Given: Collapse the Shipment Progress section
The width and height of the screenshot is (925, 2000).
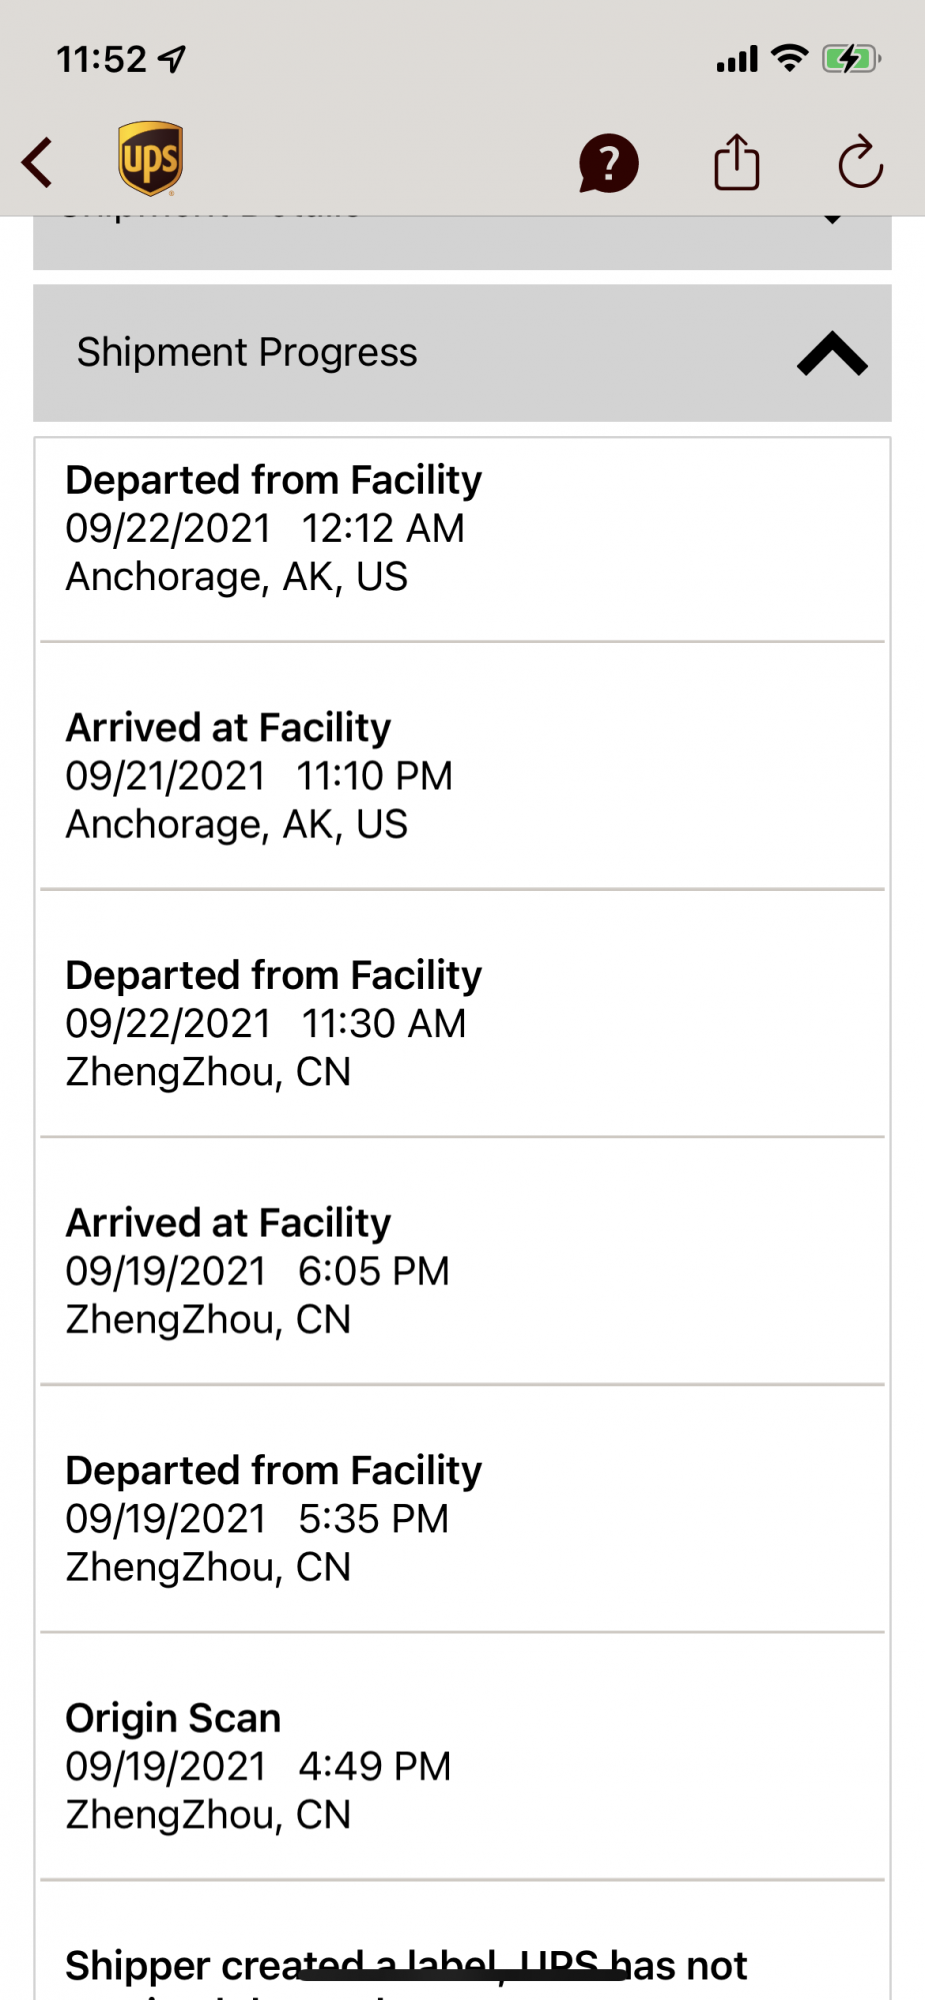Looking at the screenshot, I should tap(832, 353).
